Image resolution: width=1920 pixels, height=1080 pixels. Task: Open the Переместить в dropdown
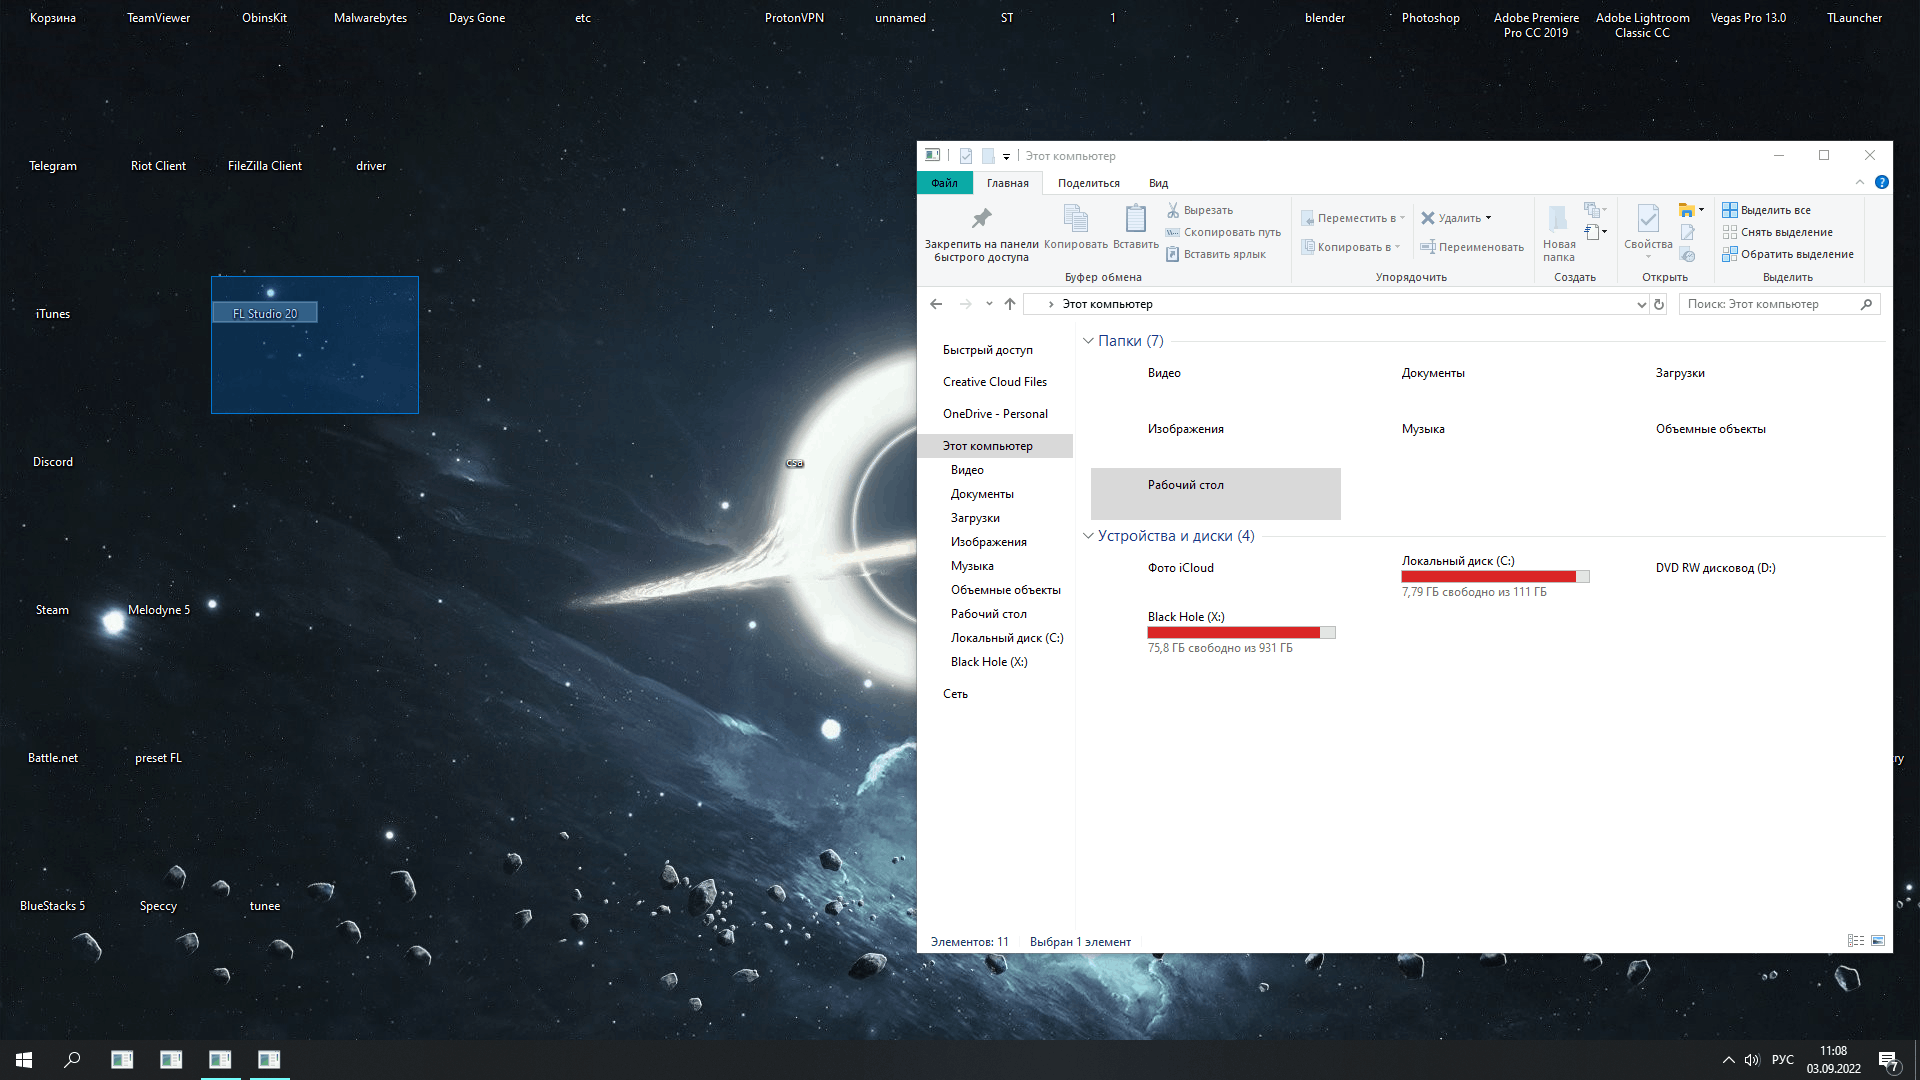point(1401,217)
